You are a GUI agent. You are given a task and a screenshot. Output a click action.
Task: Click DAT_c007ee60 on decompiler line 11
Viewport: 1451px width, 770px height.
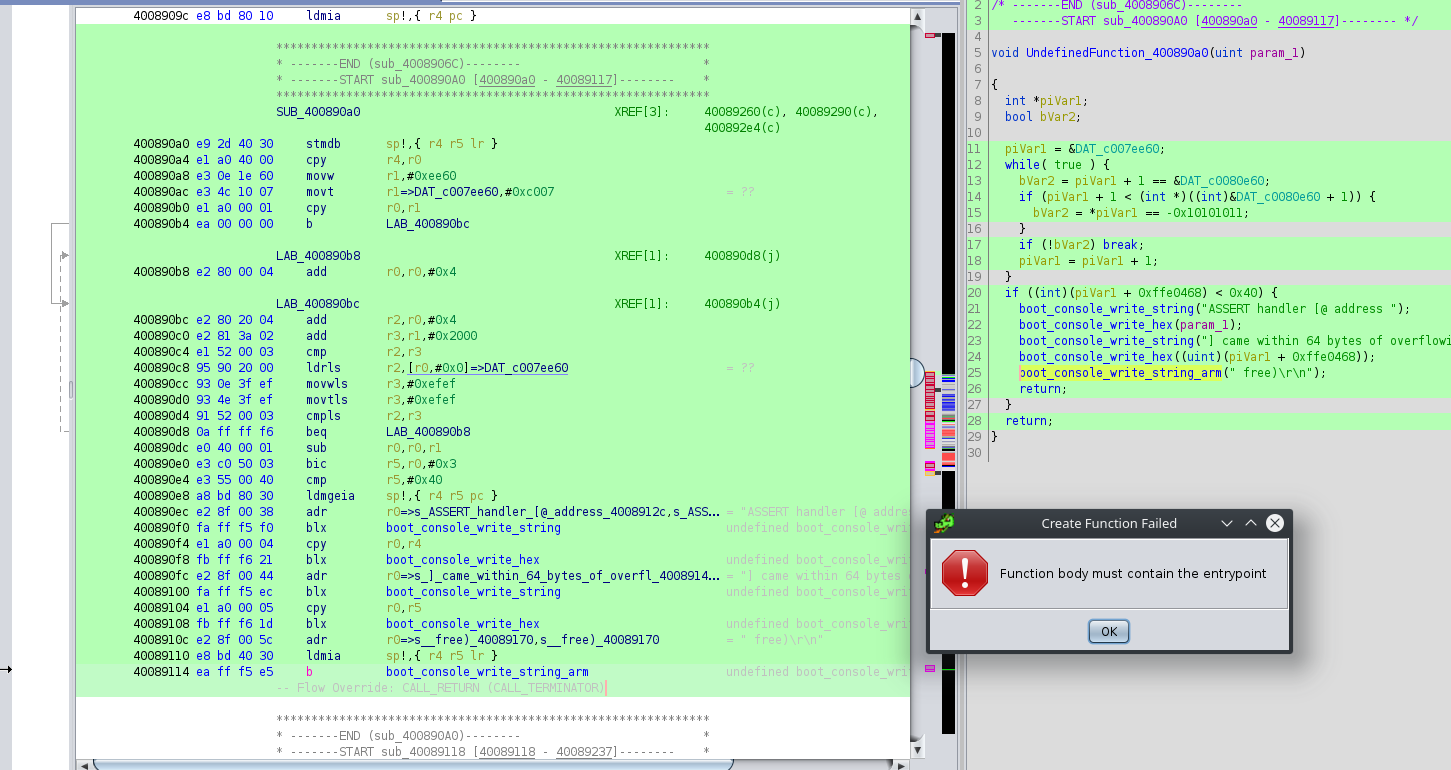(1117, 148)
